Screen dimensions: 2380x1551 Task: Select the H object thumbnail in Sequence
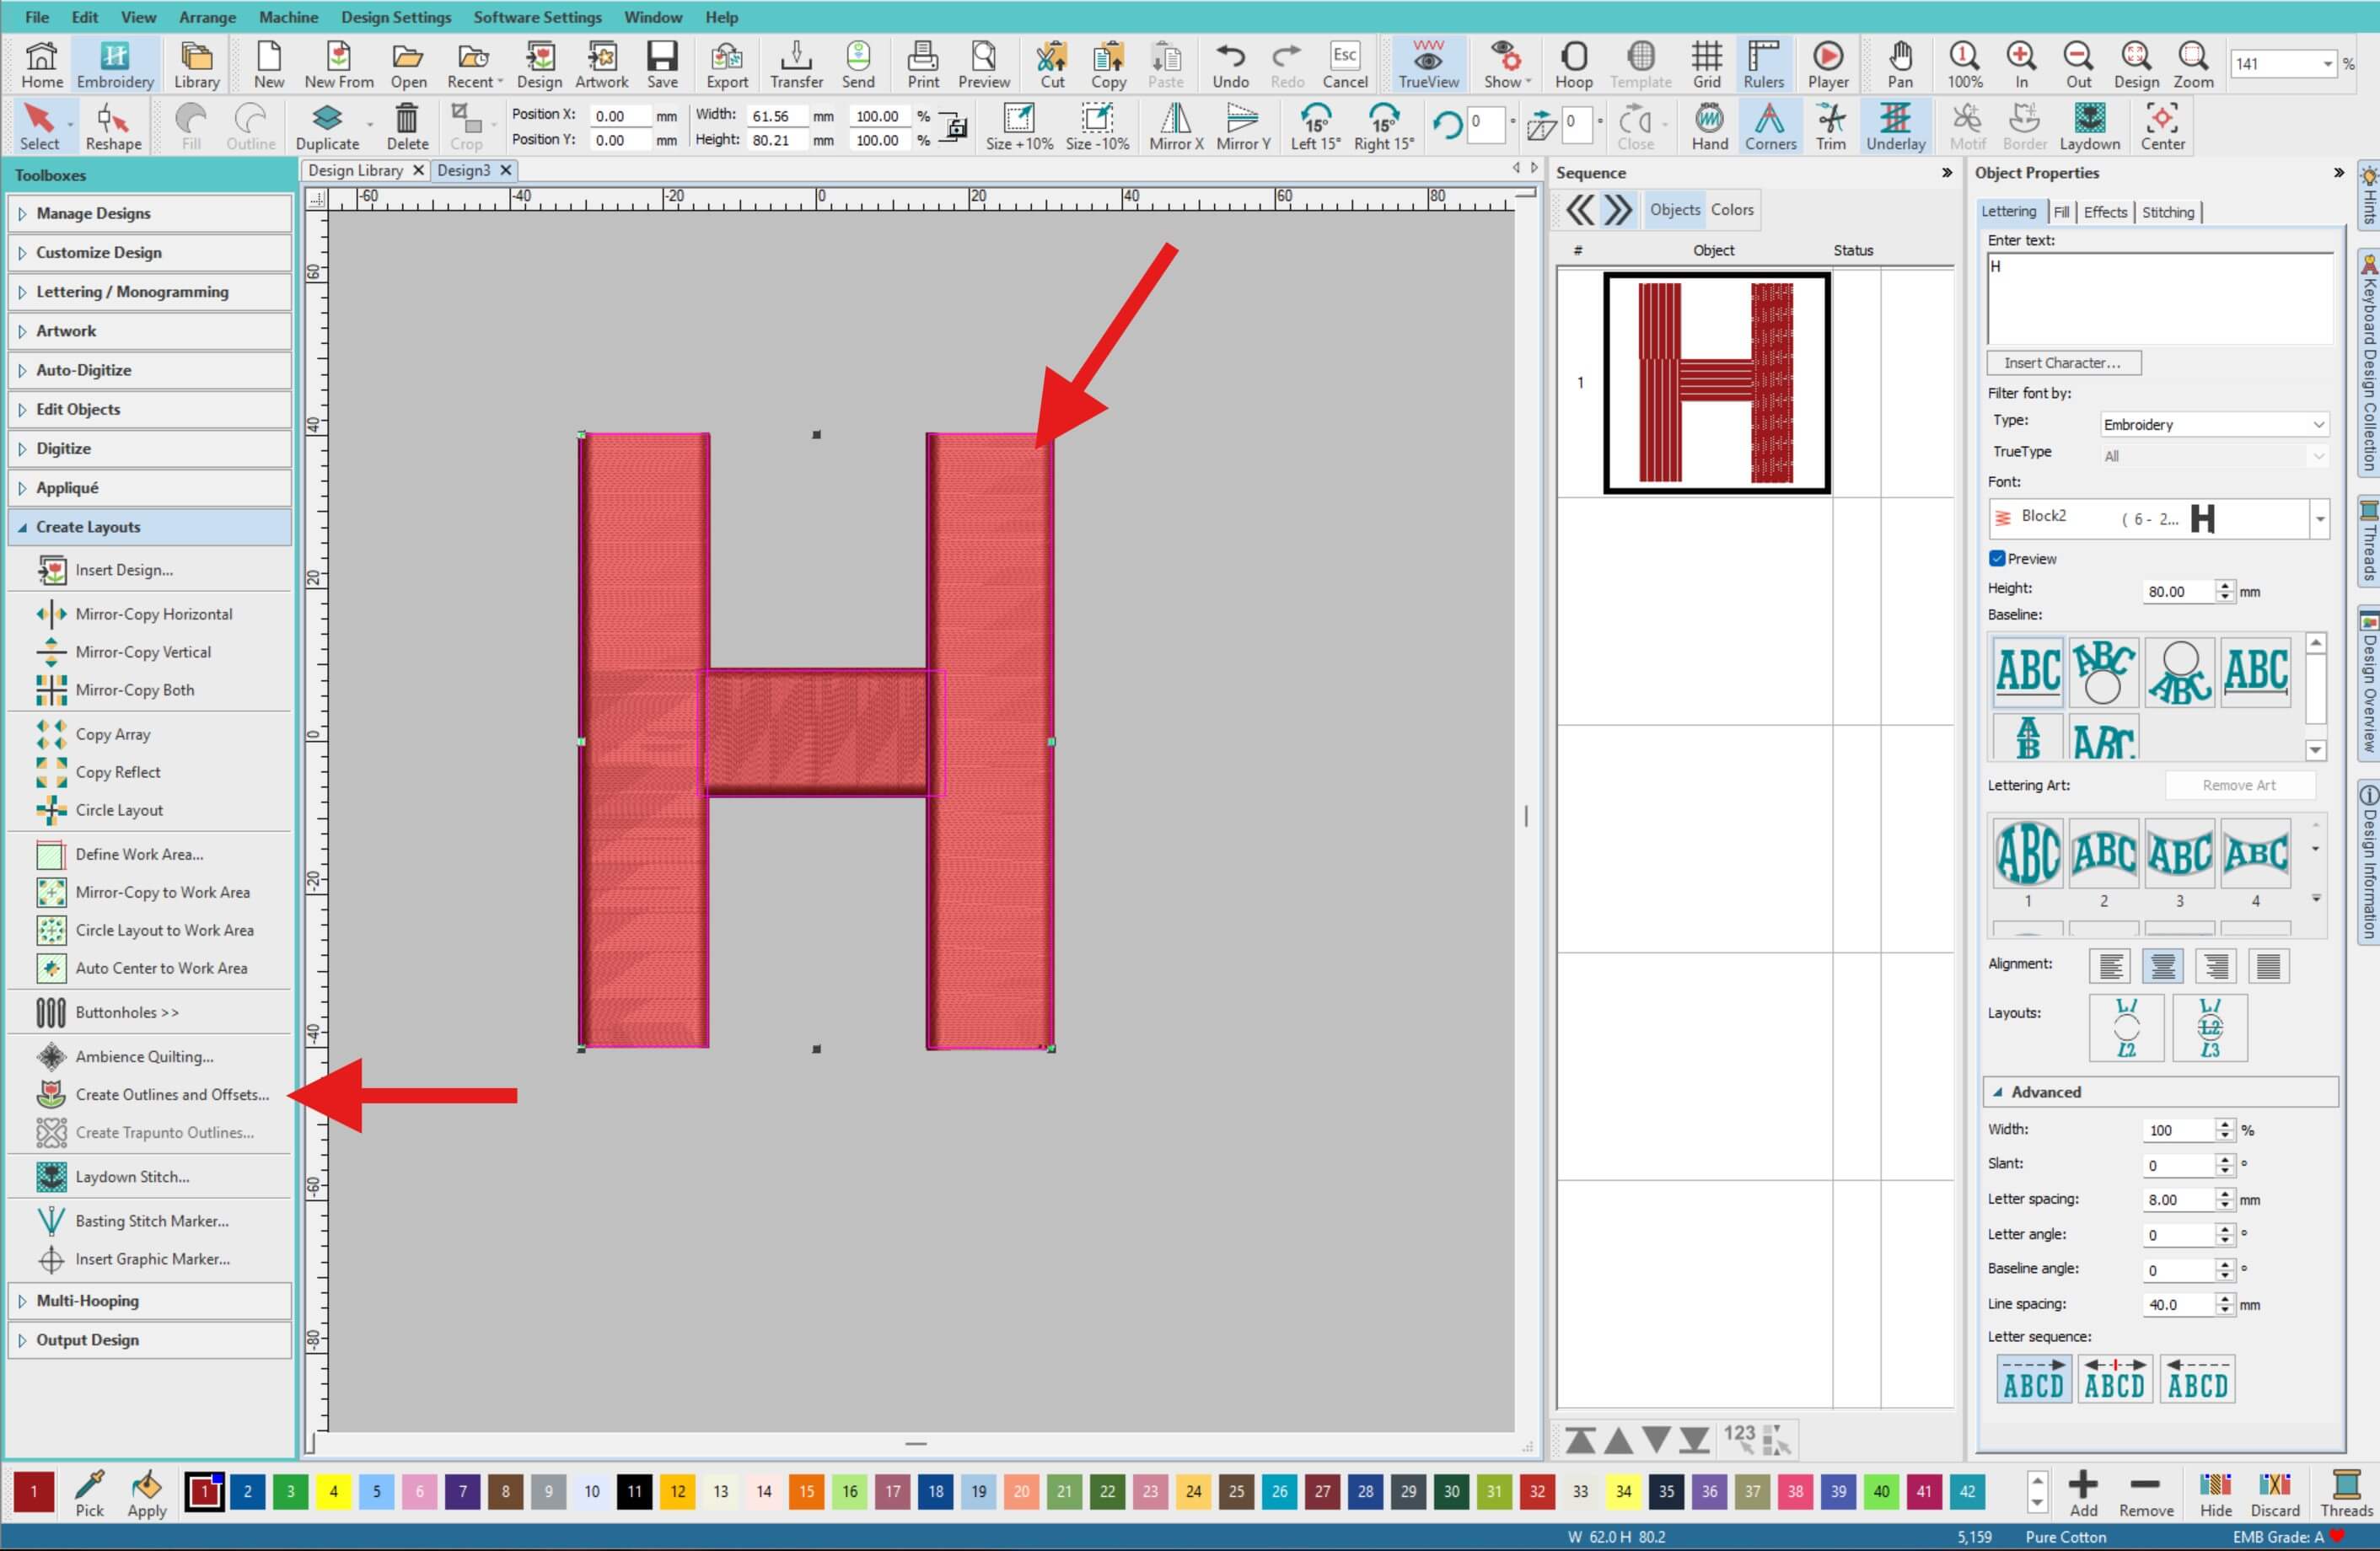(x=1716, y=383)
